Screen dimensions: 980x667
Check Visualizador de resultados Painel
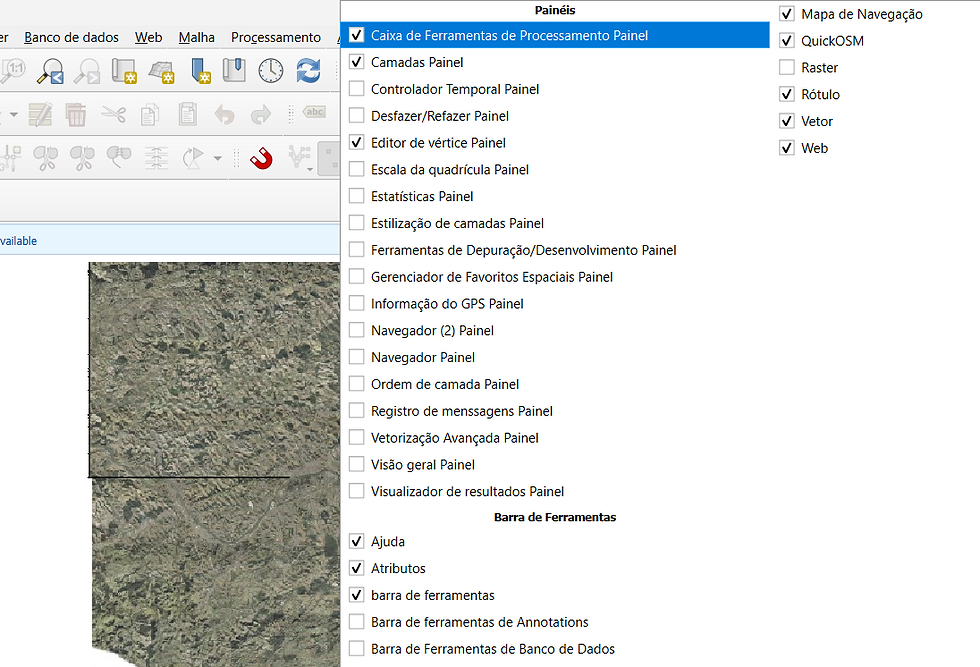pyautogui.click(x=356, y=491)
